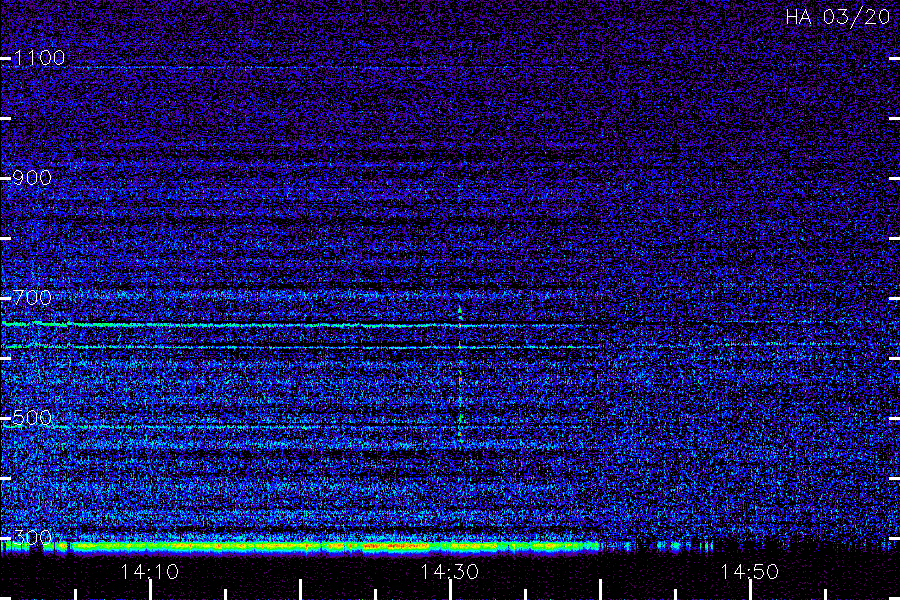Click the 500 frequency axis label
The width and height of the screenshot is (900, 600).
[32, 417]
